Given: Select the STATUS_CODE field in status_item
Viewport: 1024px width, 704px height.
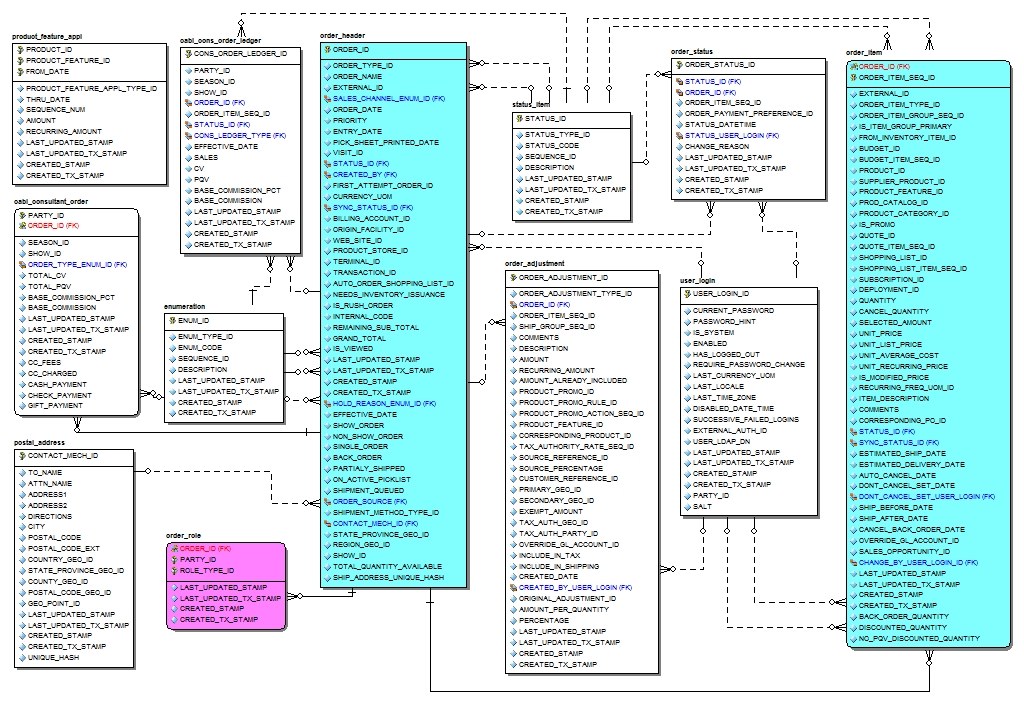Looking at the screenshot, I should [x=552, y=146].
